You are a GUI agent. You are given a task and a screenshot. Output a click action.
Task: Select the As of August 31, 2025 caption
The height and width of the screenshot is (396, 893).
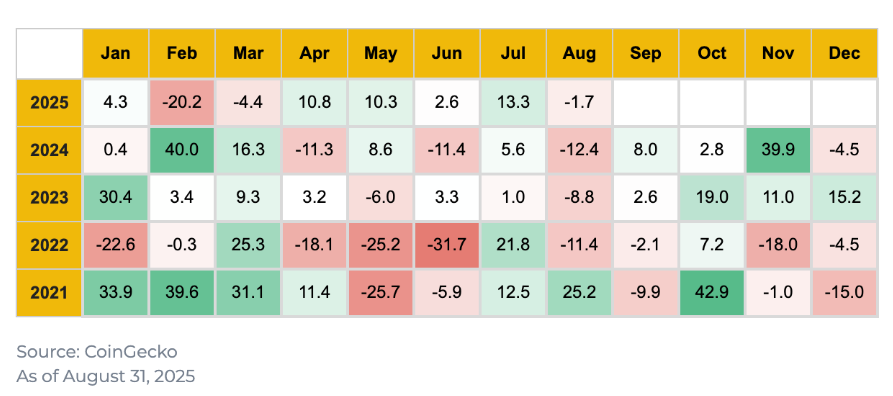pos(105,377)
